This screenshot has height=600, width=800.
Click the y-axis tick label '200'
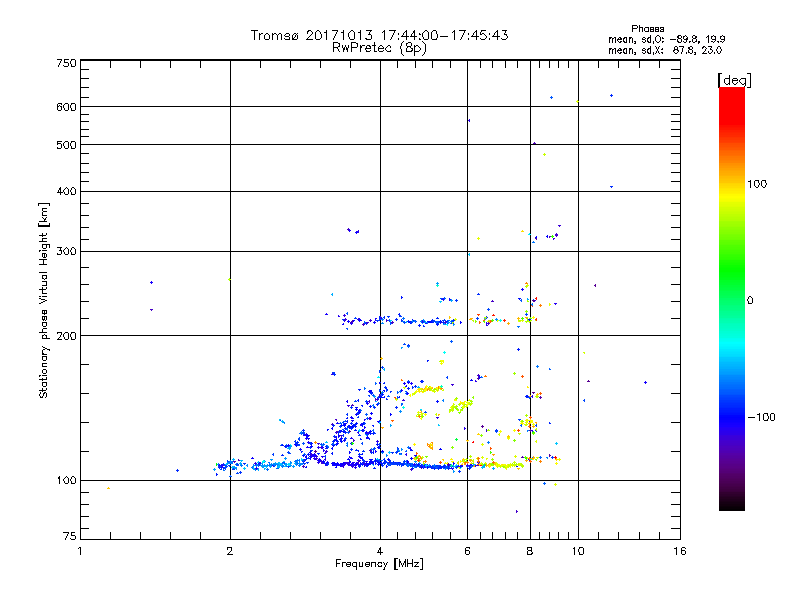coord(66,336)
